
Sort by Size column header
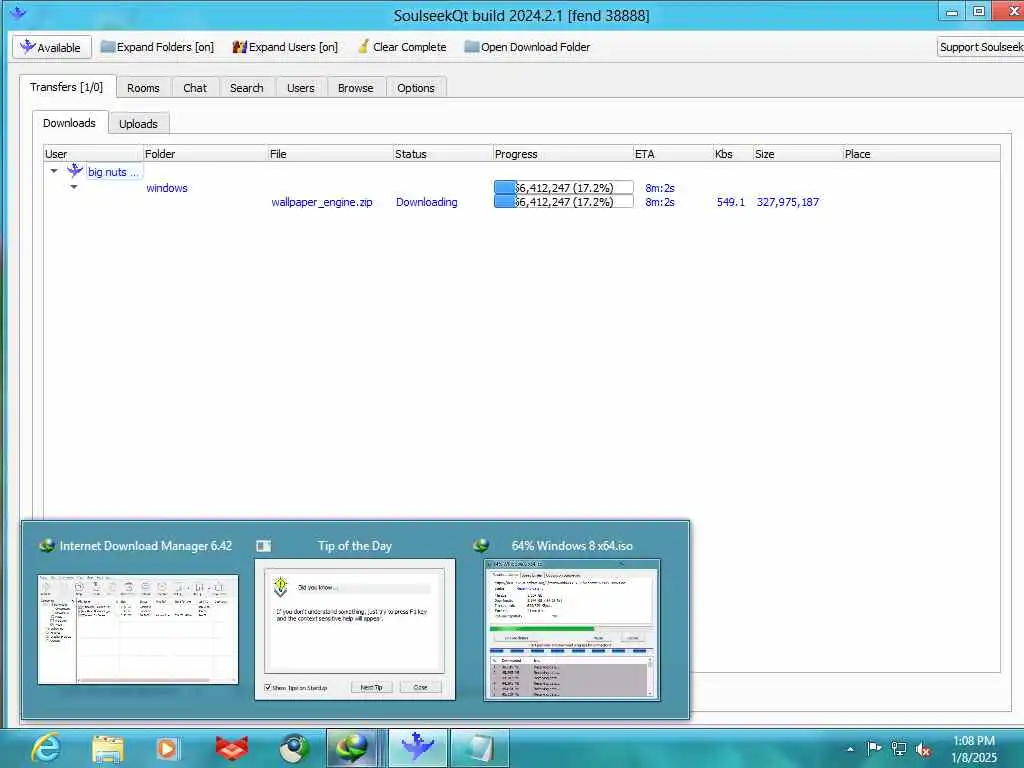coord(797,153)
